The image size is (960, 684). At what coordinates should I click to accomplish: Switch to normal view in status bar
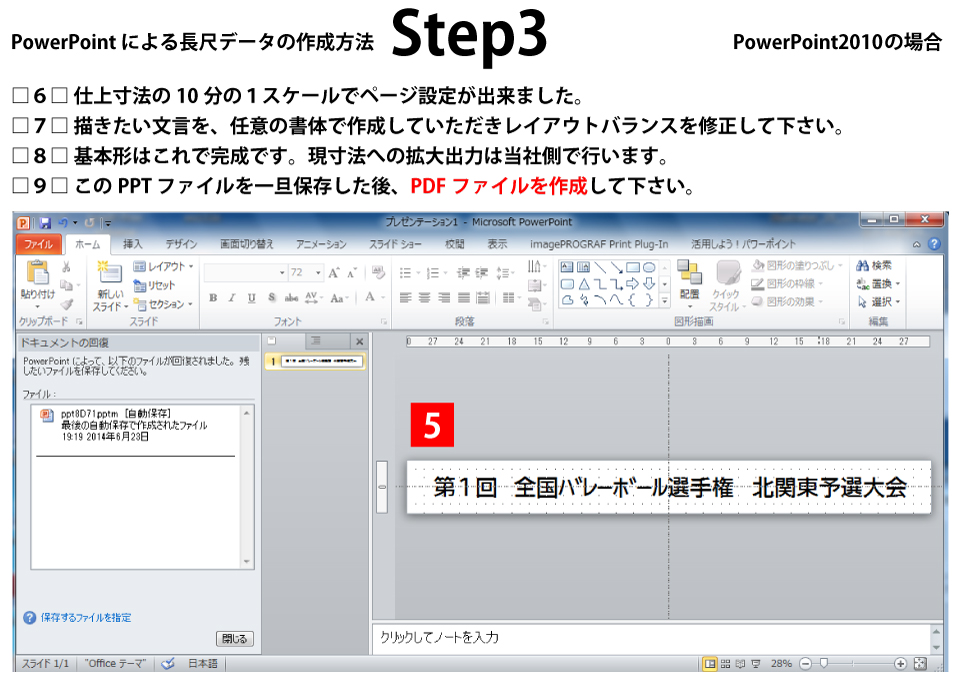(x=710, y=663)
